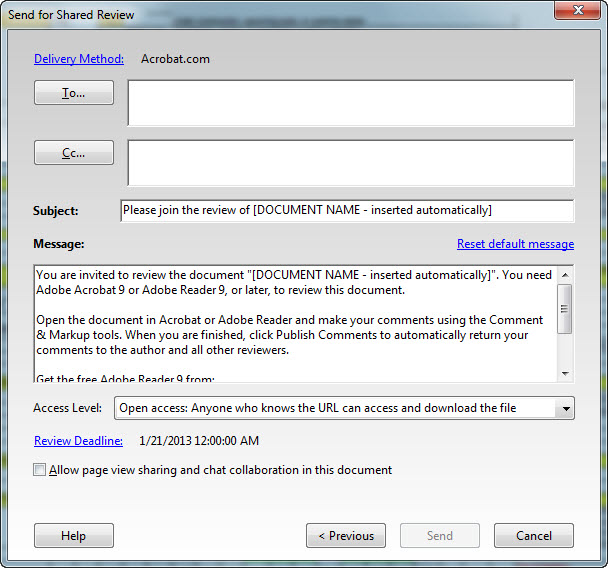The width and height of the screenshot is (608, 568).
Task: Open the Access Level dropdown
Action: pos(344,408)
